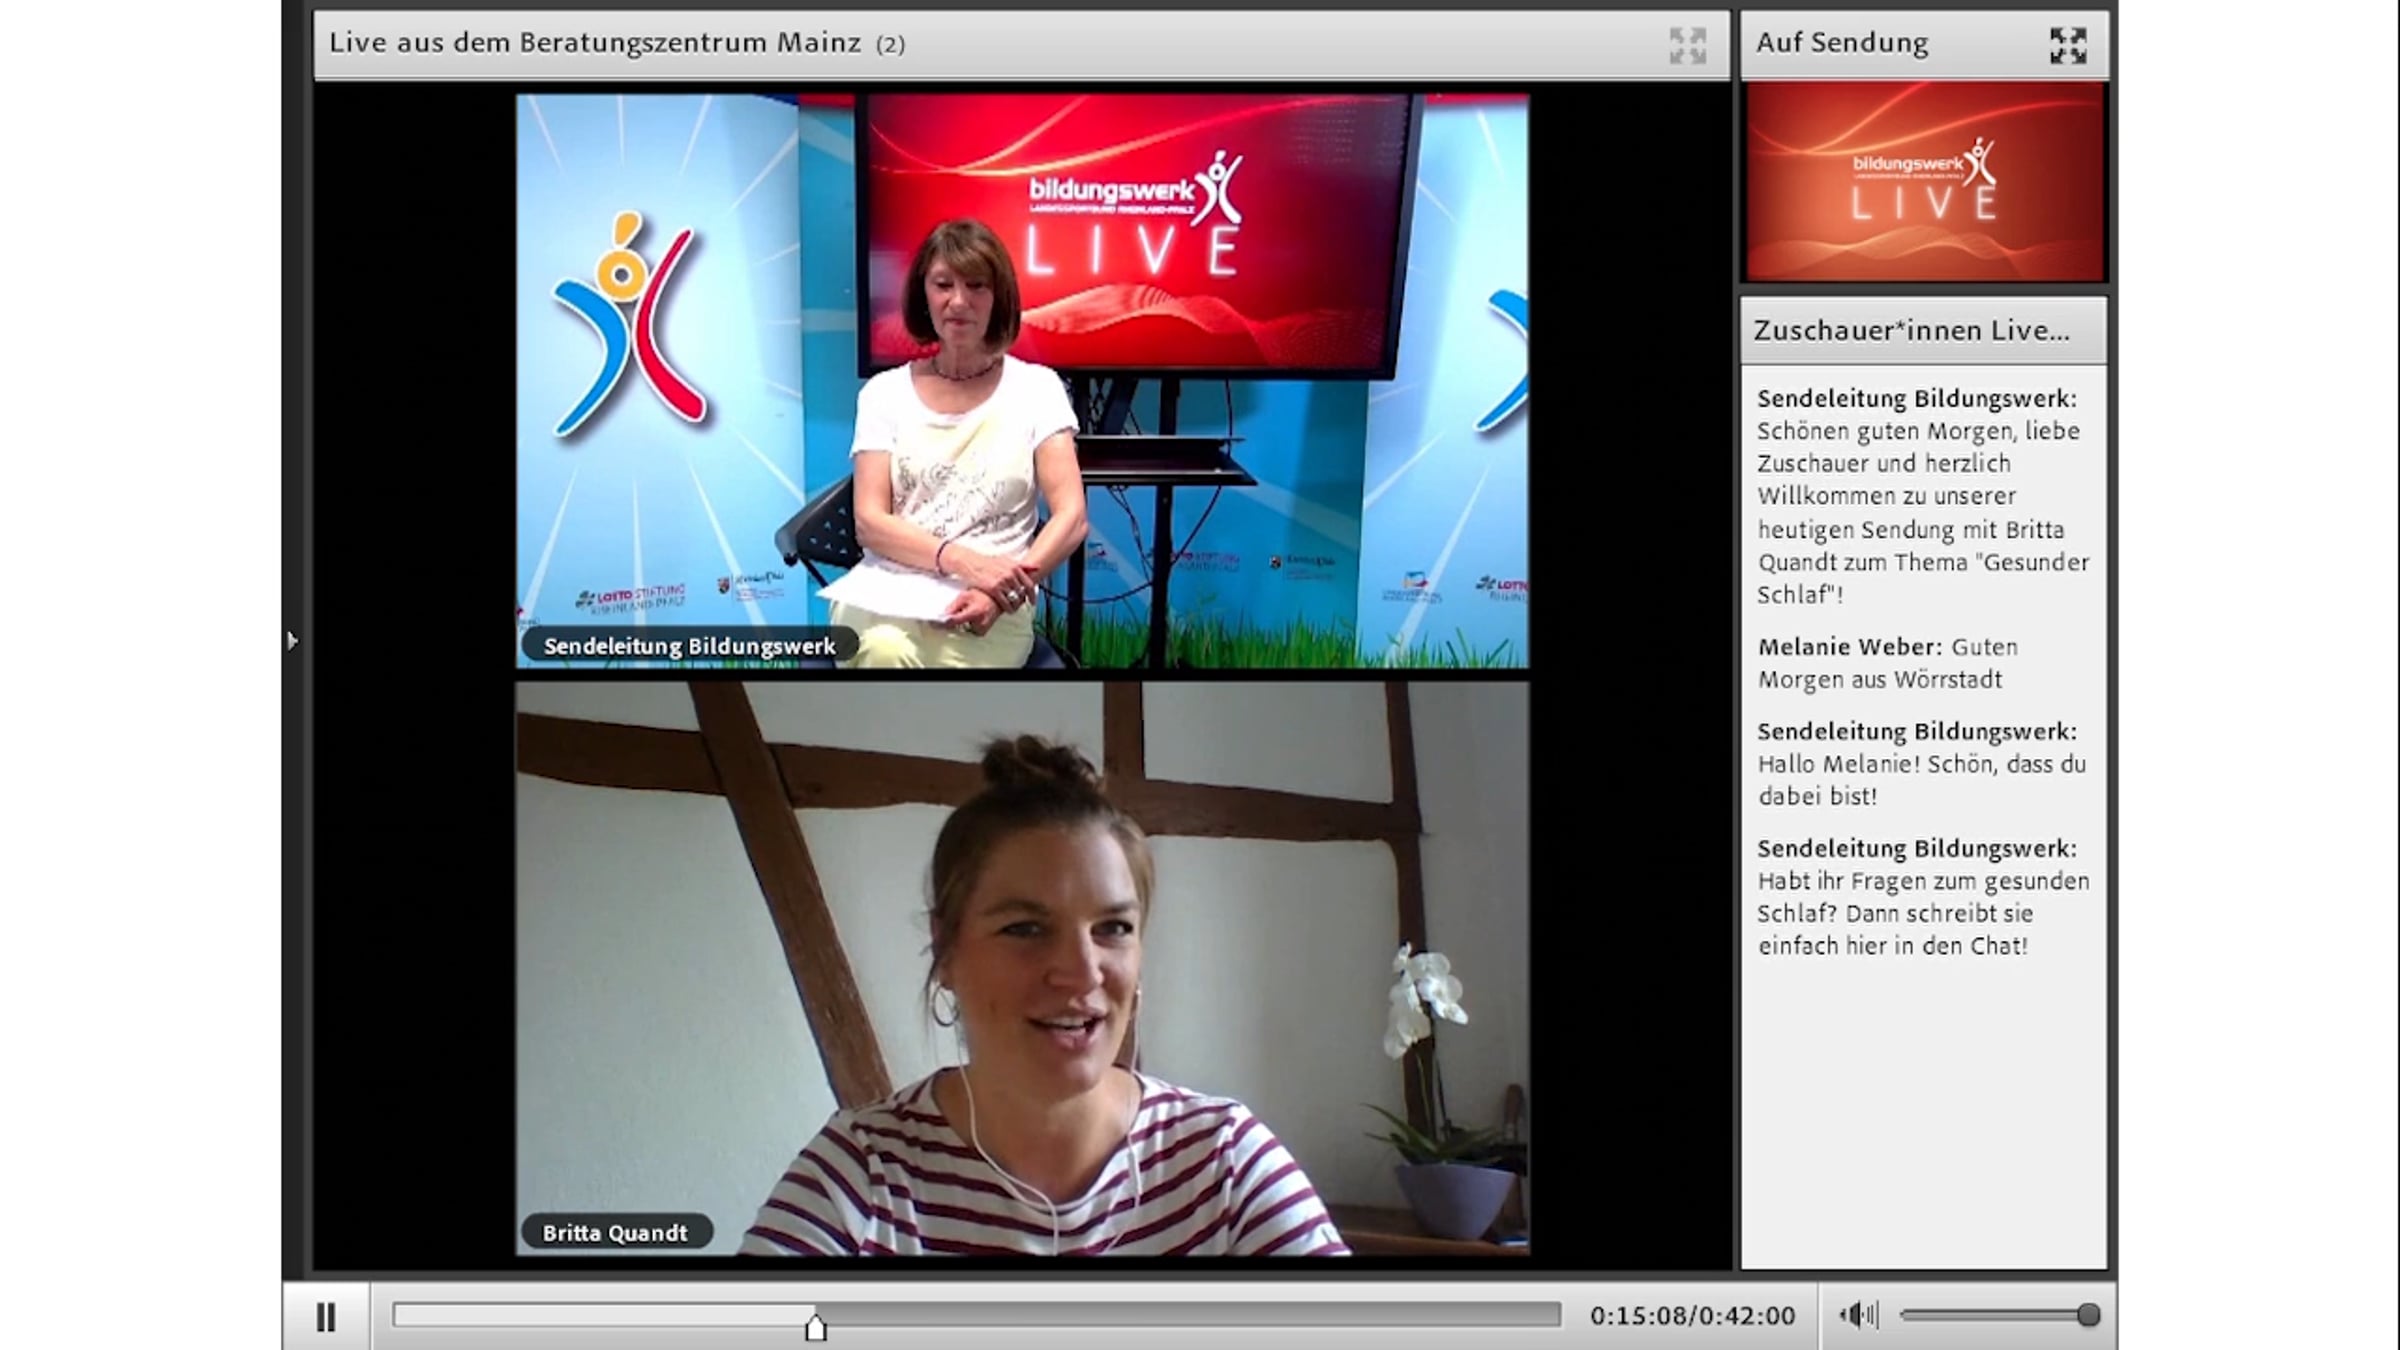Click the Zuschauer*innen Live chat header
2400x1350 pixels.
[1912, 331]
